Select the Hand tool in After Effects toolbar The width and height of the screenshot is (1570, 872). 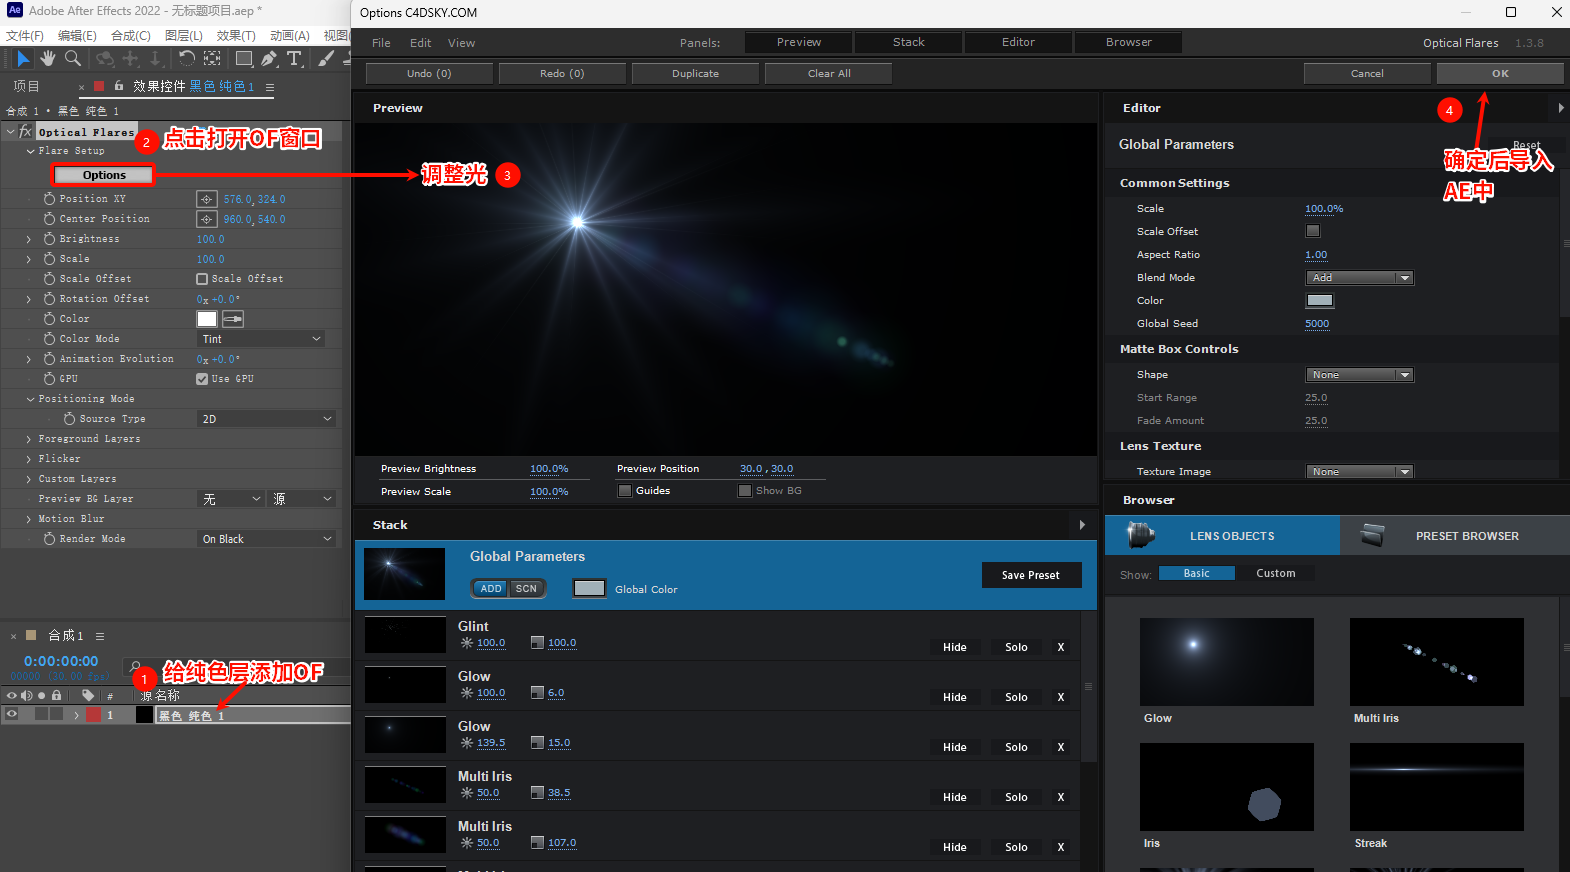point(47,59)
